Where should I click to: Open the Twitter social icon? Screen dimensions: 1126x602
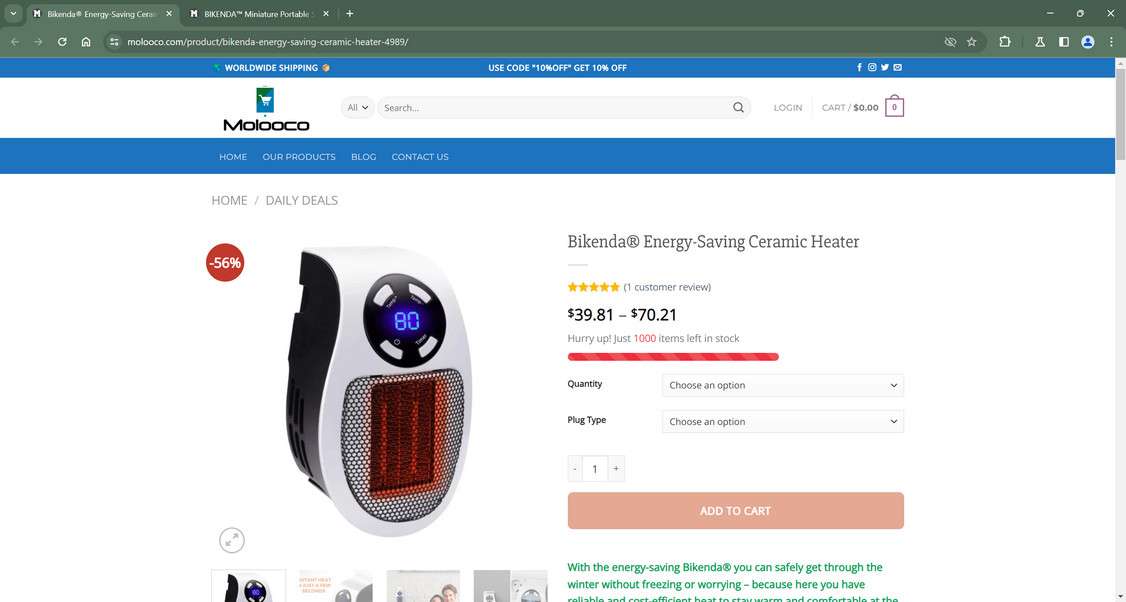point(885,68)
